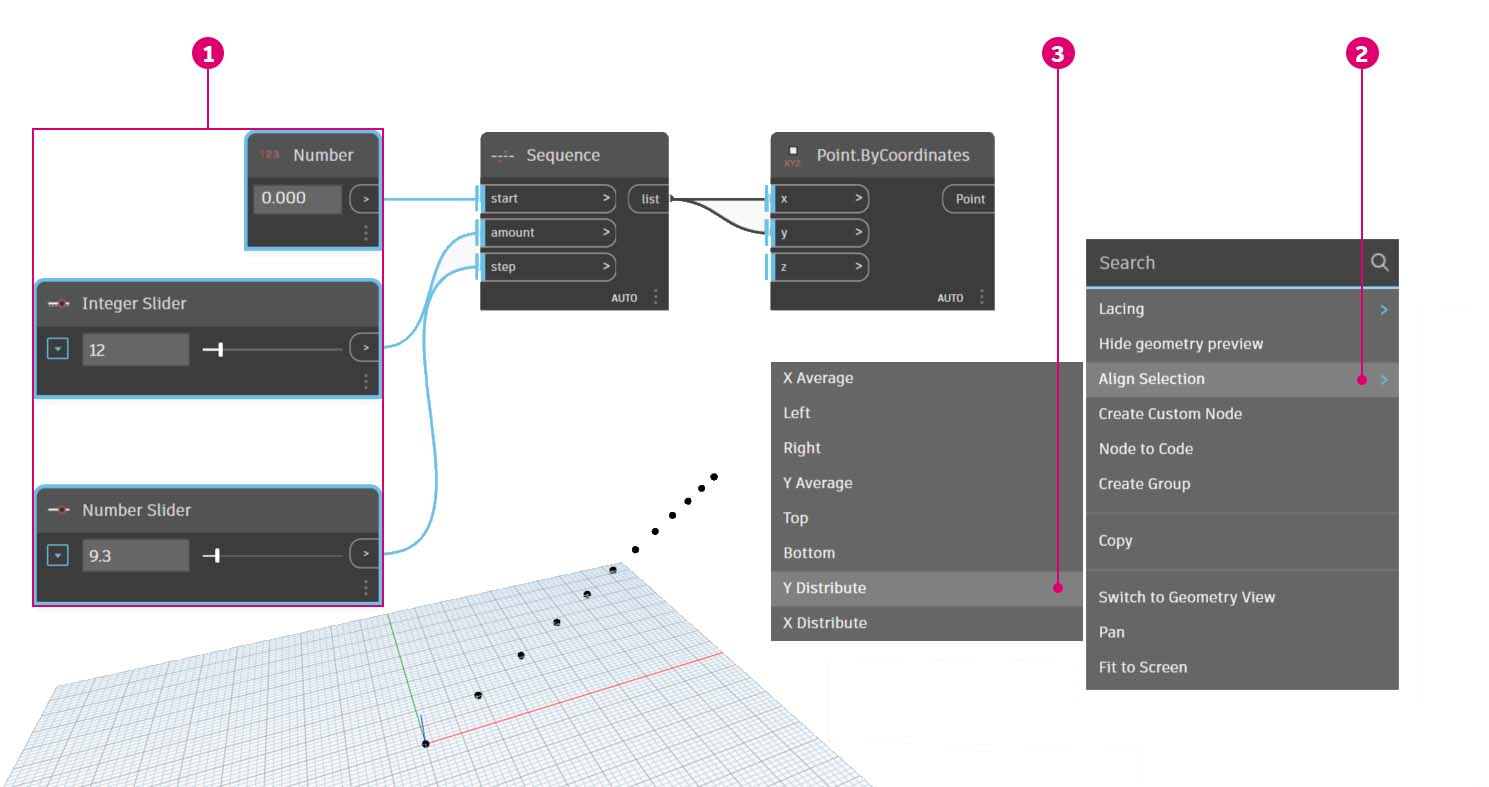
Task: Choose Top alignment
Action: click(x=927, y=518)
